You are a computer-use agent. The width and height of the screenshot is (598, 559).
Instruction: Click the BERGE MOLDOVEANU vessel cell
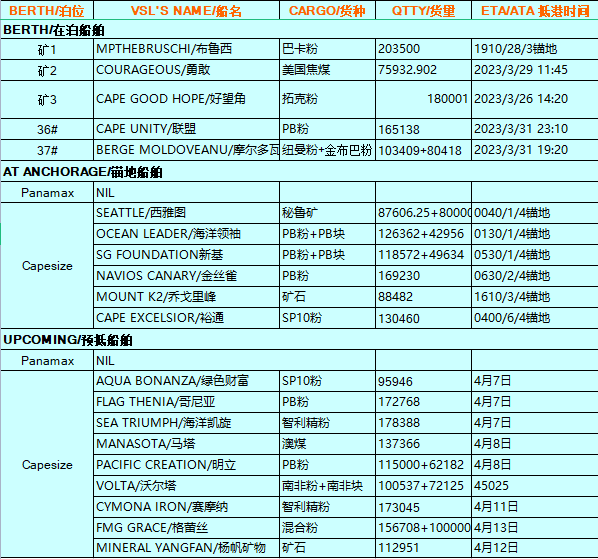coord(186,150)
